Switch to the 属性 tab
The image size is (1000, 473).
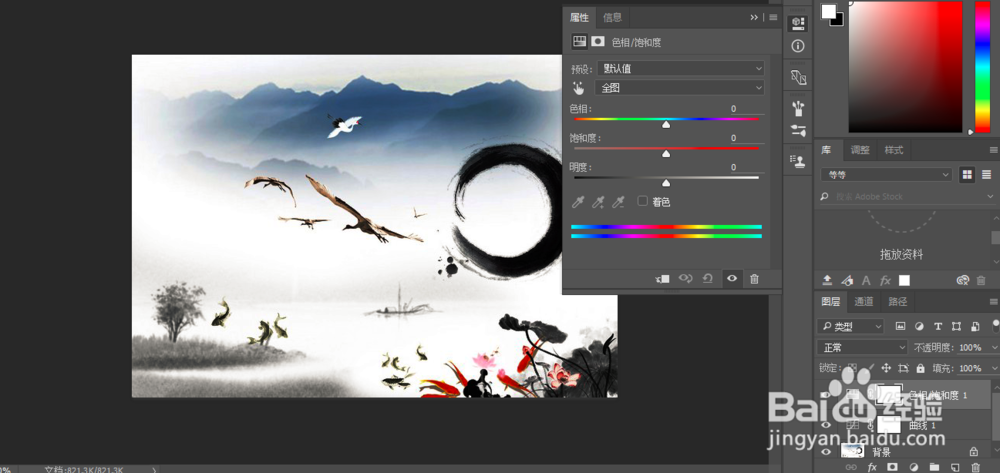pos(579,17)
